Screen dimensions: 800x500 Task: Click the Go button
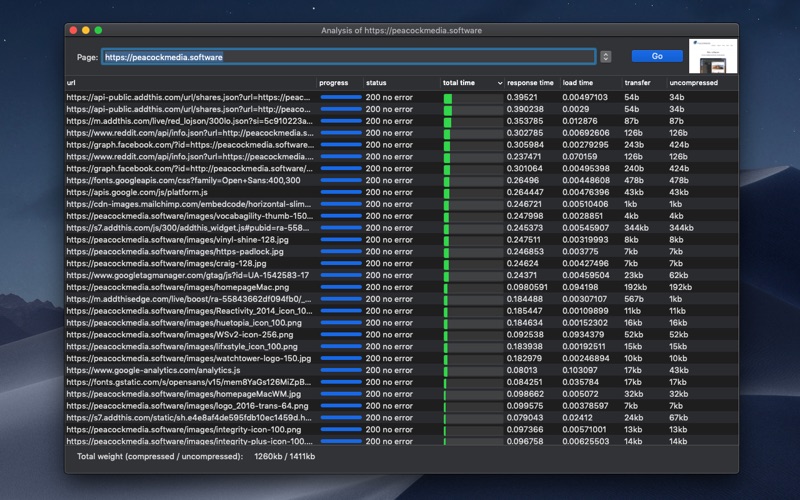(x=657, y=56)
